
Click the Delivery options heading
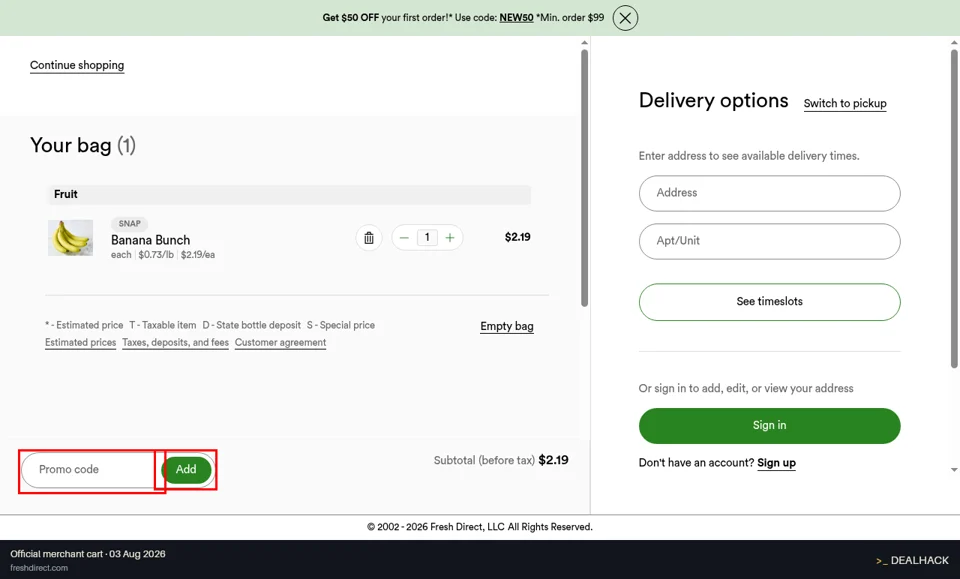tap(713, 100)
